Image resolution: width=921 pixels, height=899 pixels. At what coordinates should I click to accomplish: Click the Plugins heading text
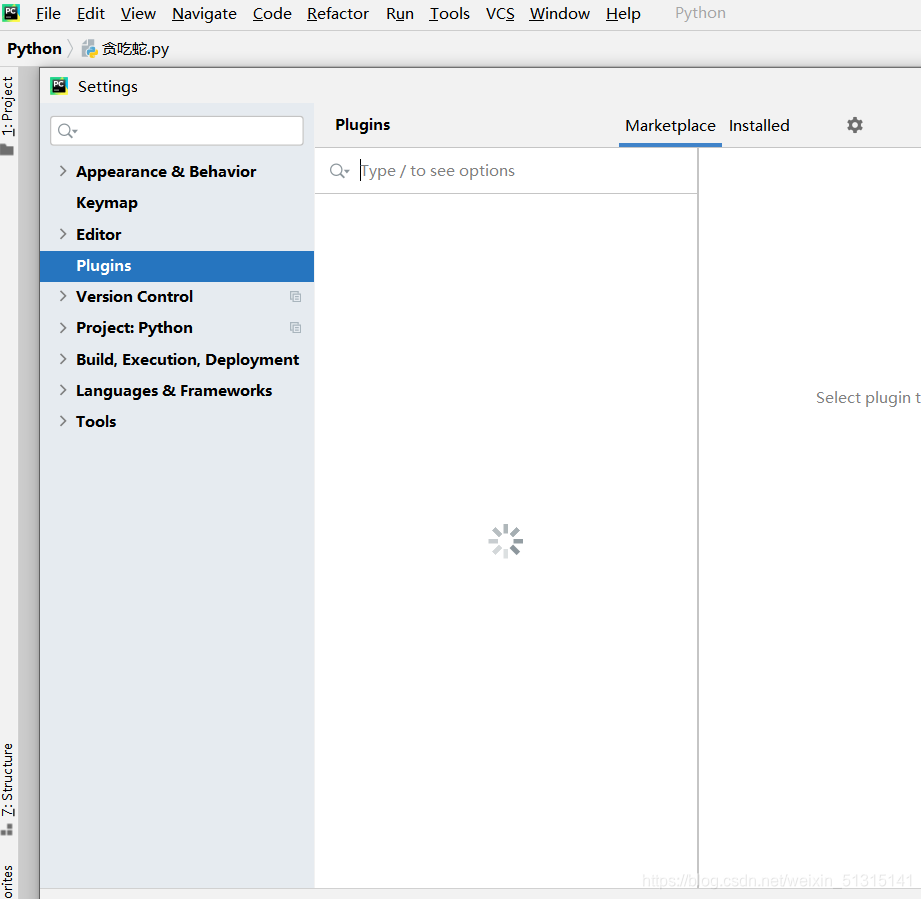pyautogui.click(x=362, y=124)
